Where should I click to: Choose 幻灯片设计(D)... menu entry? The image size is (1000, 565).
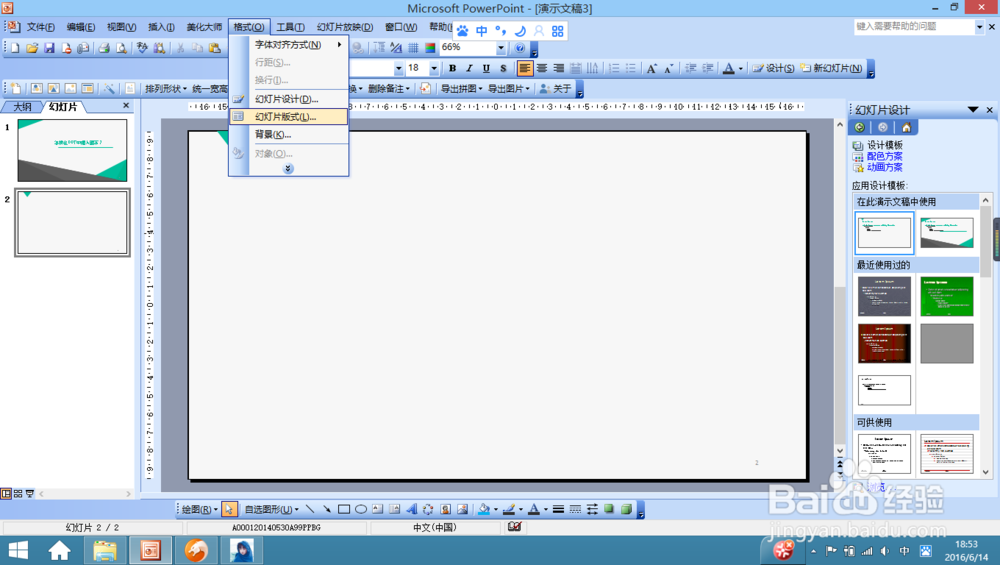(x=288, y=99)
